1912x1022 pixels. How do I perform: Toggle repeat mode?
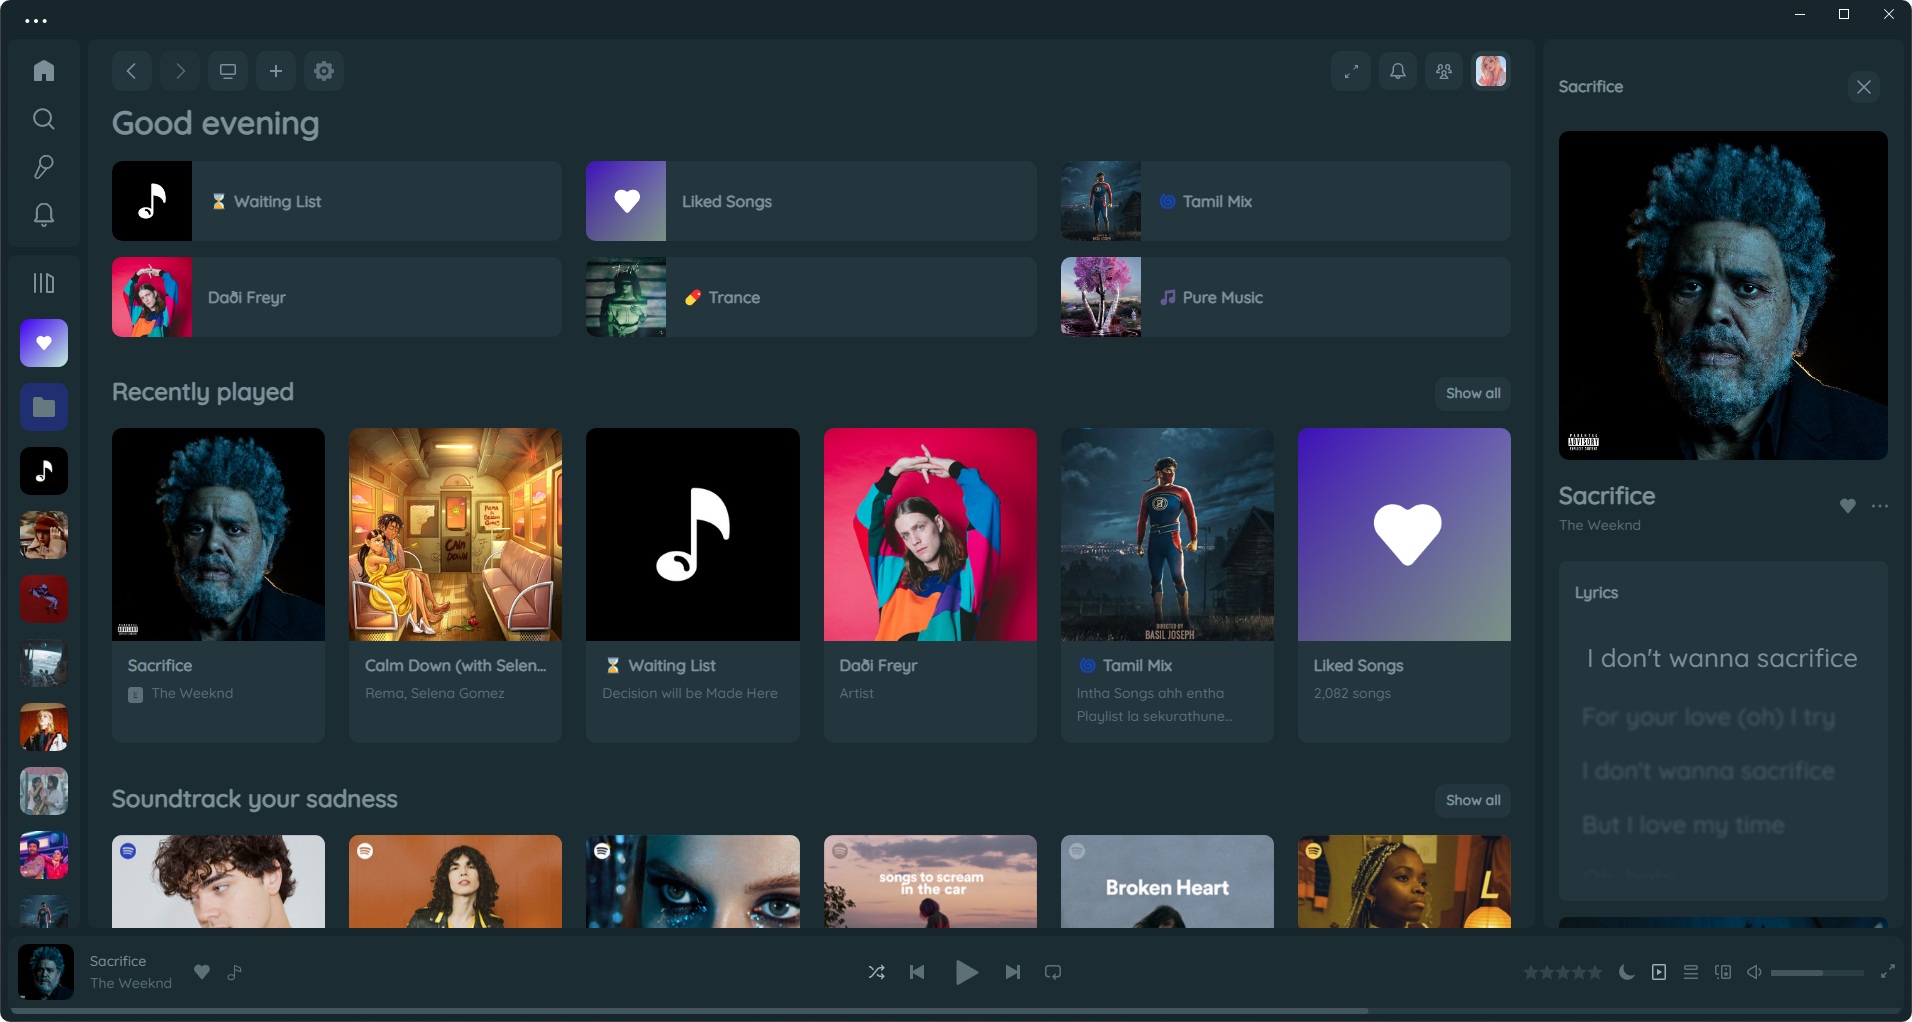pos(1053,972)
